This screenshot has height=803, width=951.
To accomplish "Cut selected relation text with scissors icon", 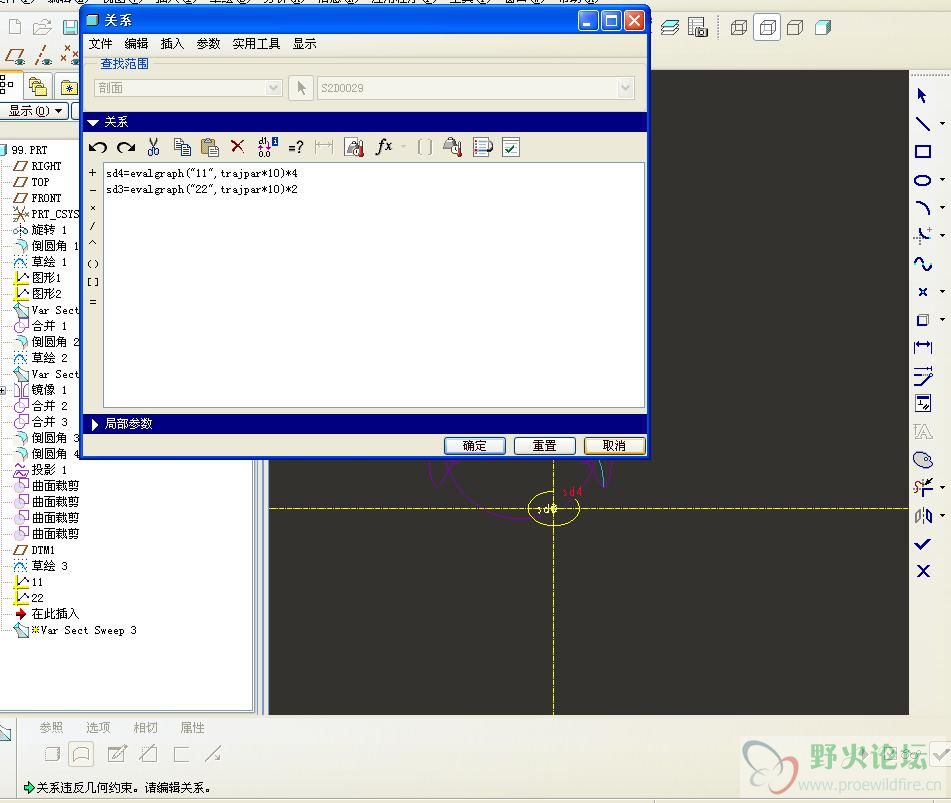I will (153, 147).
